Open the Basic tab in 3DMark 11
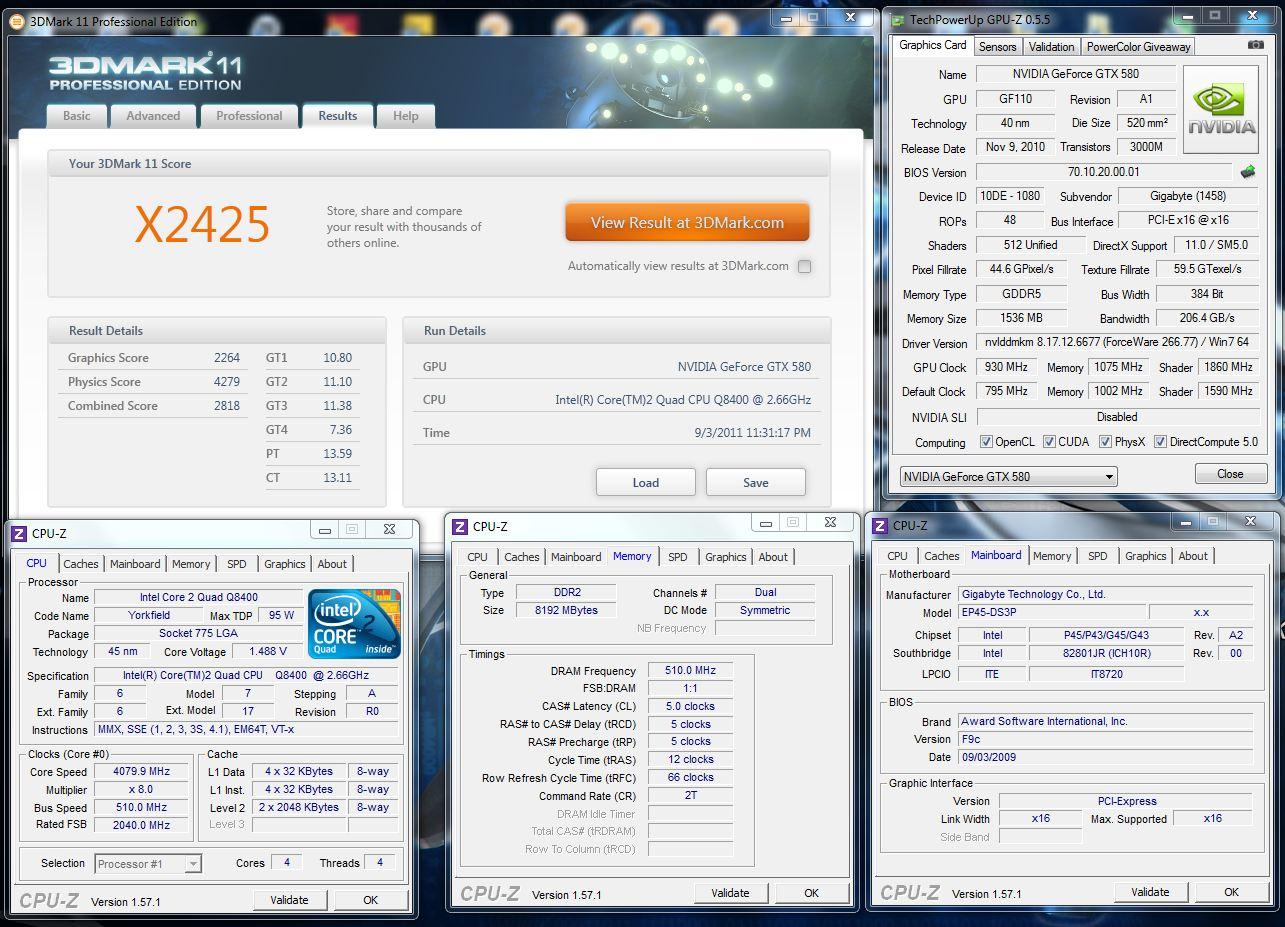This screenshot has width=1285, height=927. [x=77, y=116]
